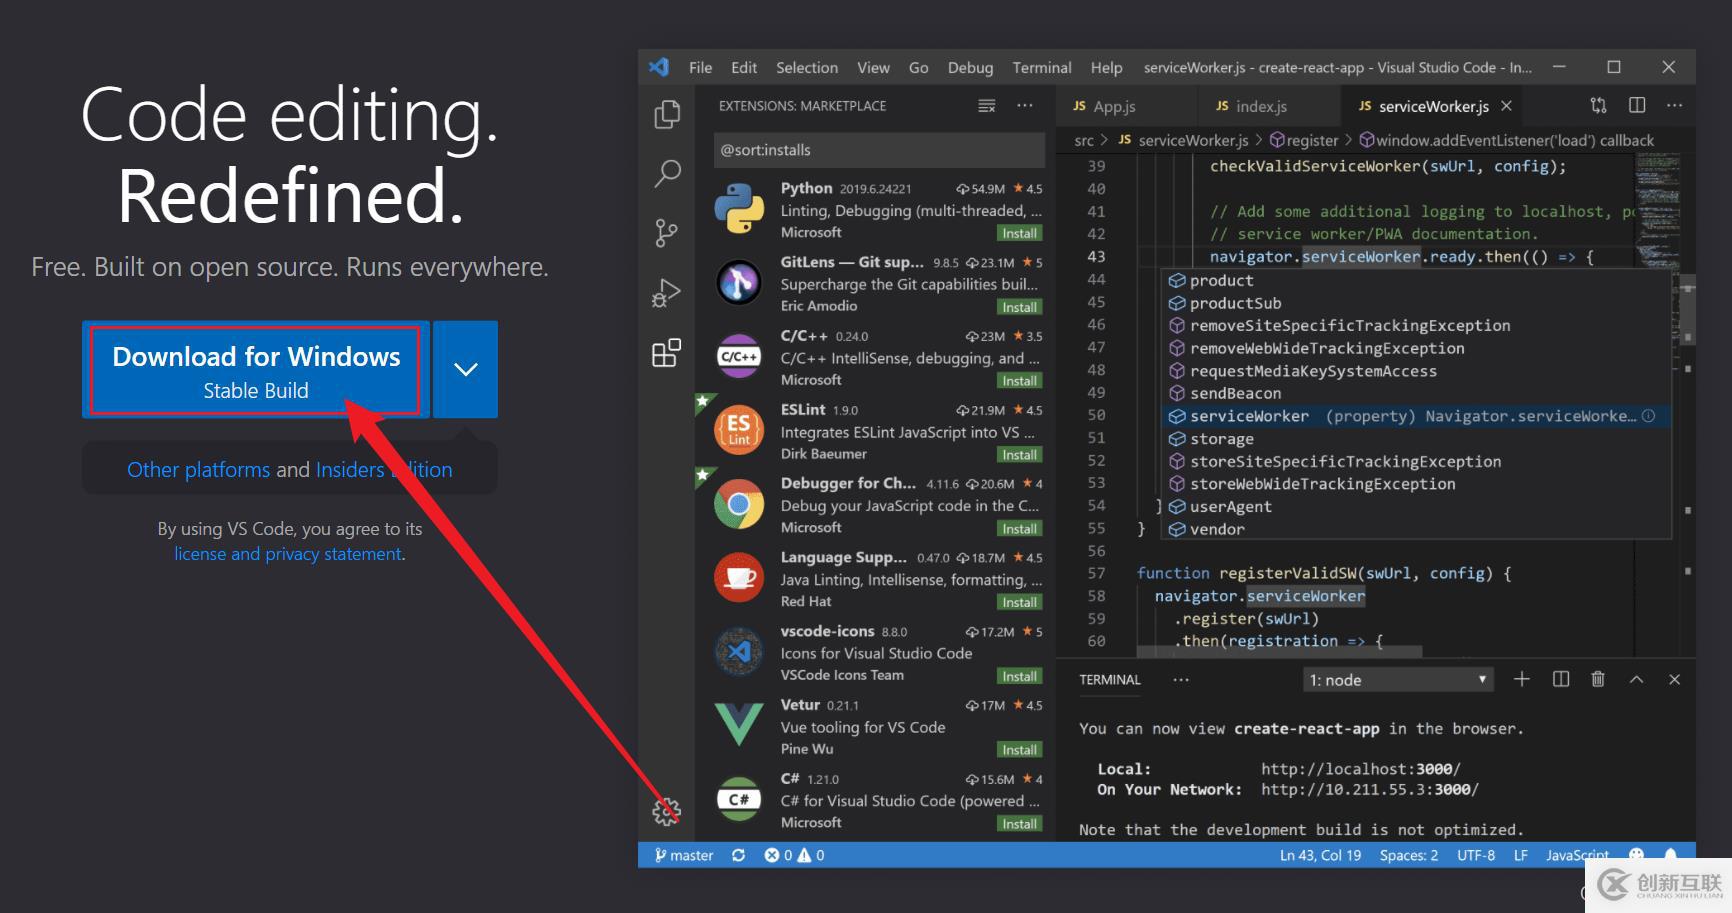Image resolution: width=1732 pixels, height=913 pixels.
Task: Select the 'sendBeacon' suggestion
Action: 1416,393
